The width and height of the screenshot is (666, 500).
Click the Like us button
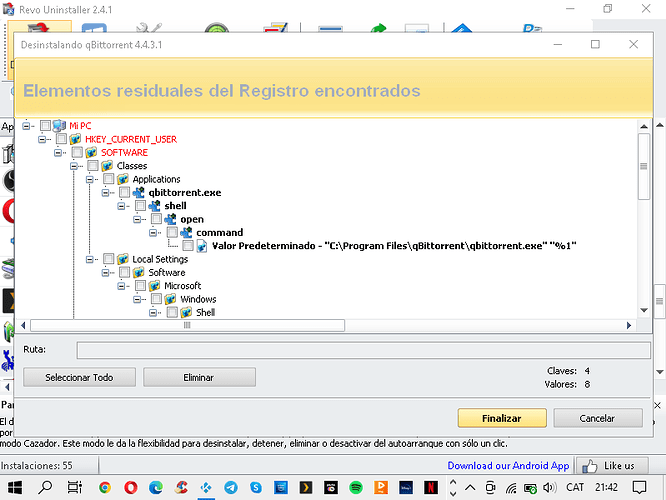tap(612, 466)
